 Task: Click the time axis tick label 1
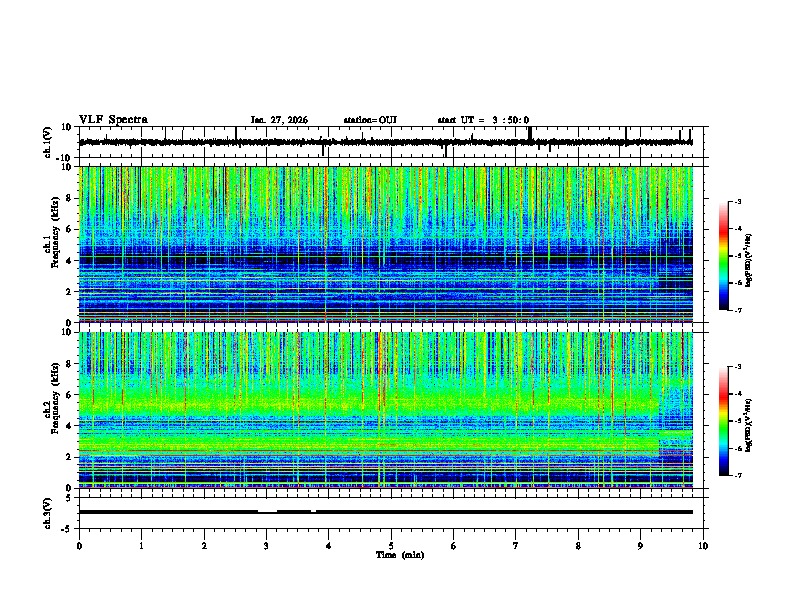click(141, 546)
